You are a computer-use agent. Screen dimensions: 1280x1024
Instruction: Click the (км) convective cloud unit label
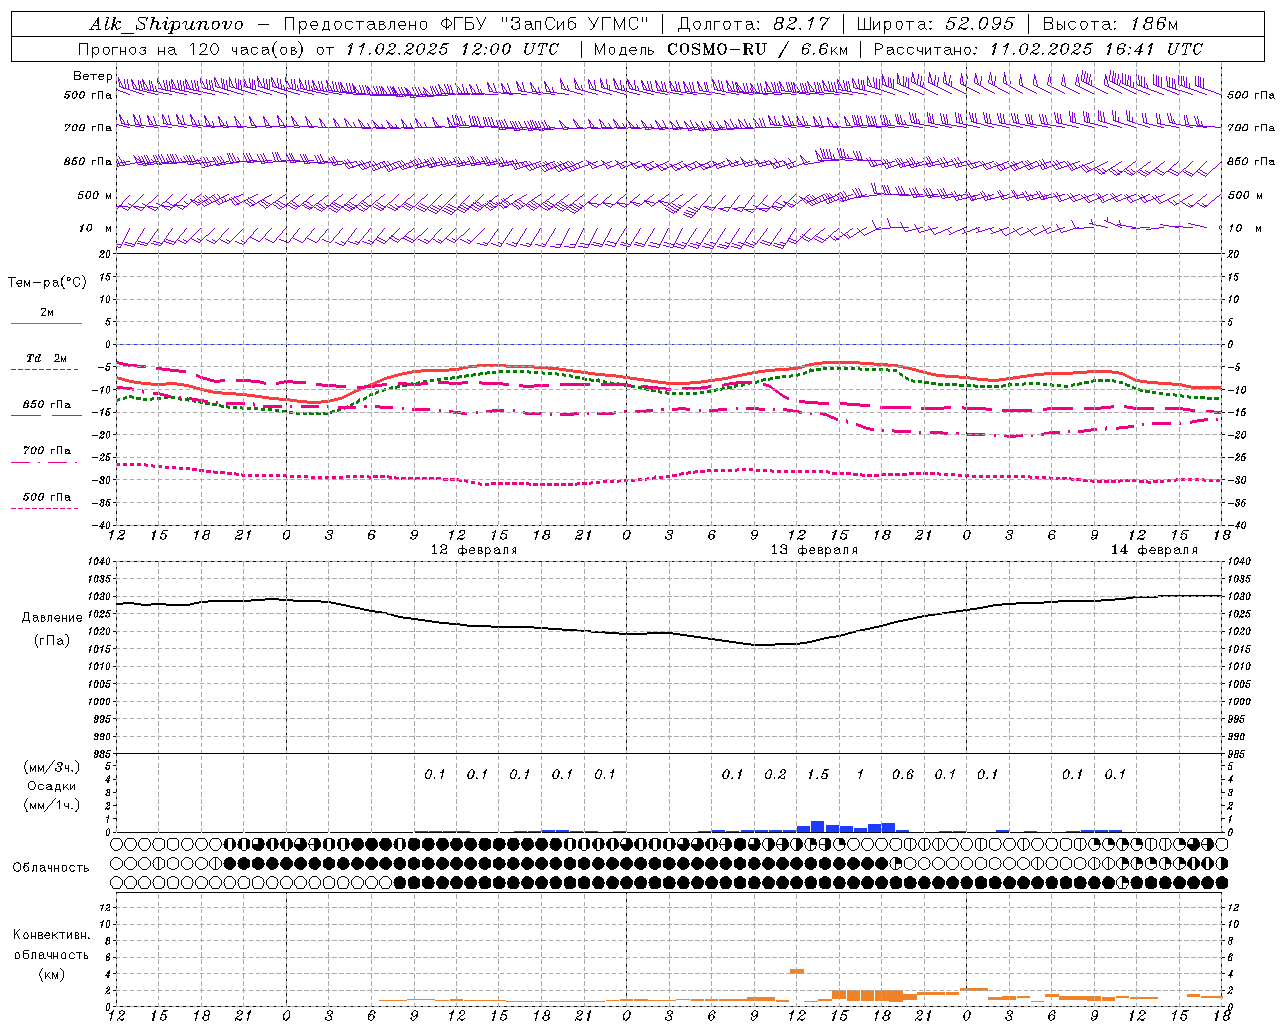(52, 974)
